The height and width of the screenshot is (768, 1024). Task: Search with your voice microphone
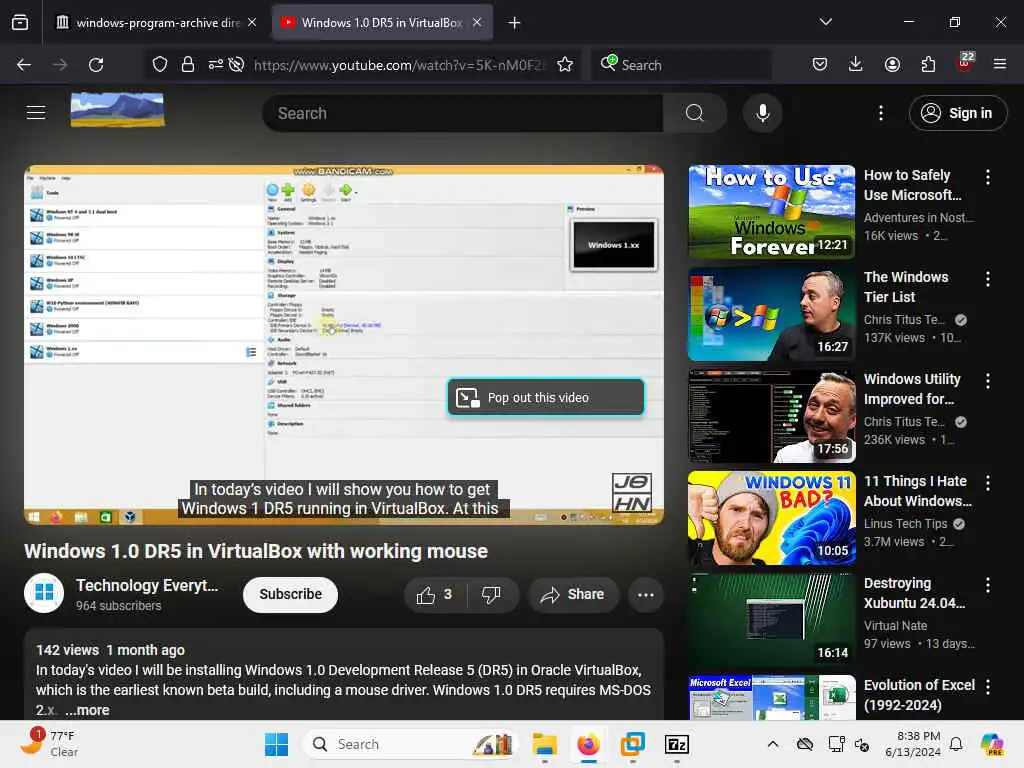pos(762,113)
